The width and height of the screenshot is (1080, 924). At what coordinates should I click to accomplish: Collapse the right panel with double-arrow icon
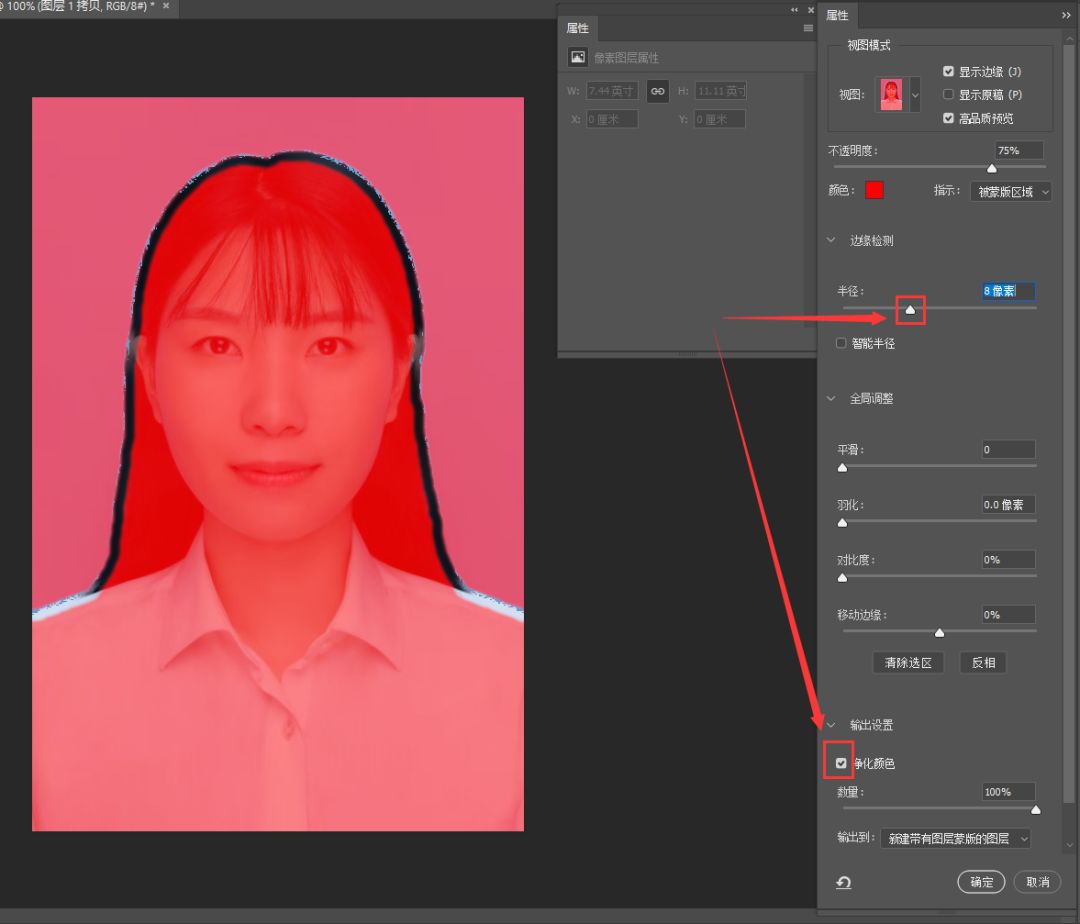[x=1066, y=16]
